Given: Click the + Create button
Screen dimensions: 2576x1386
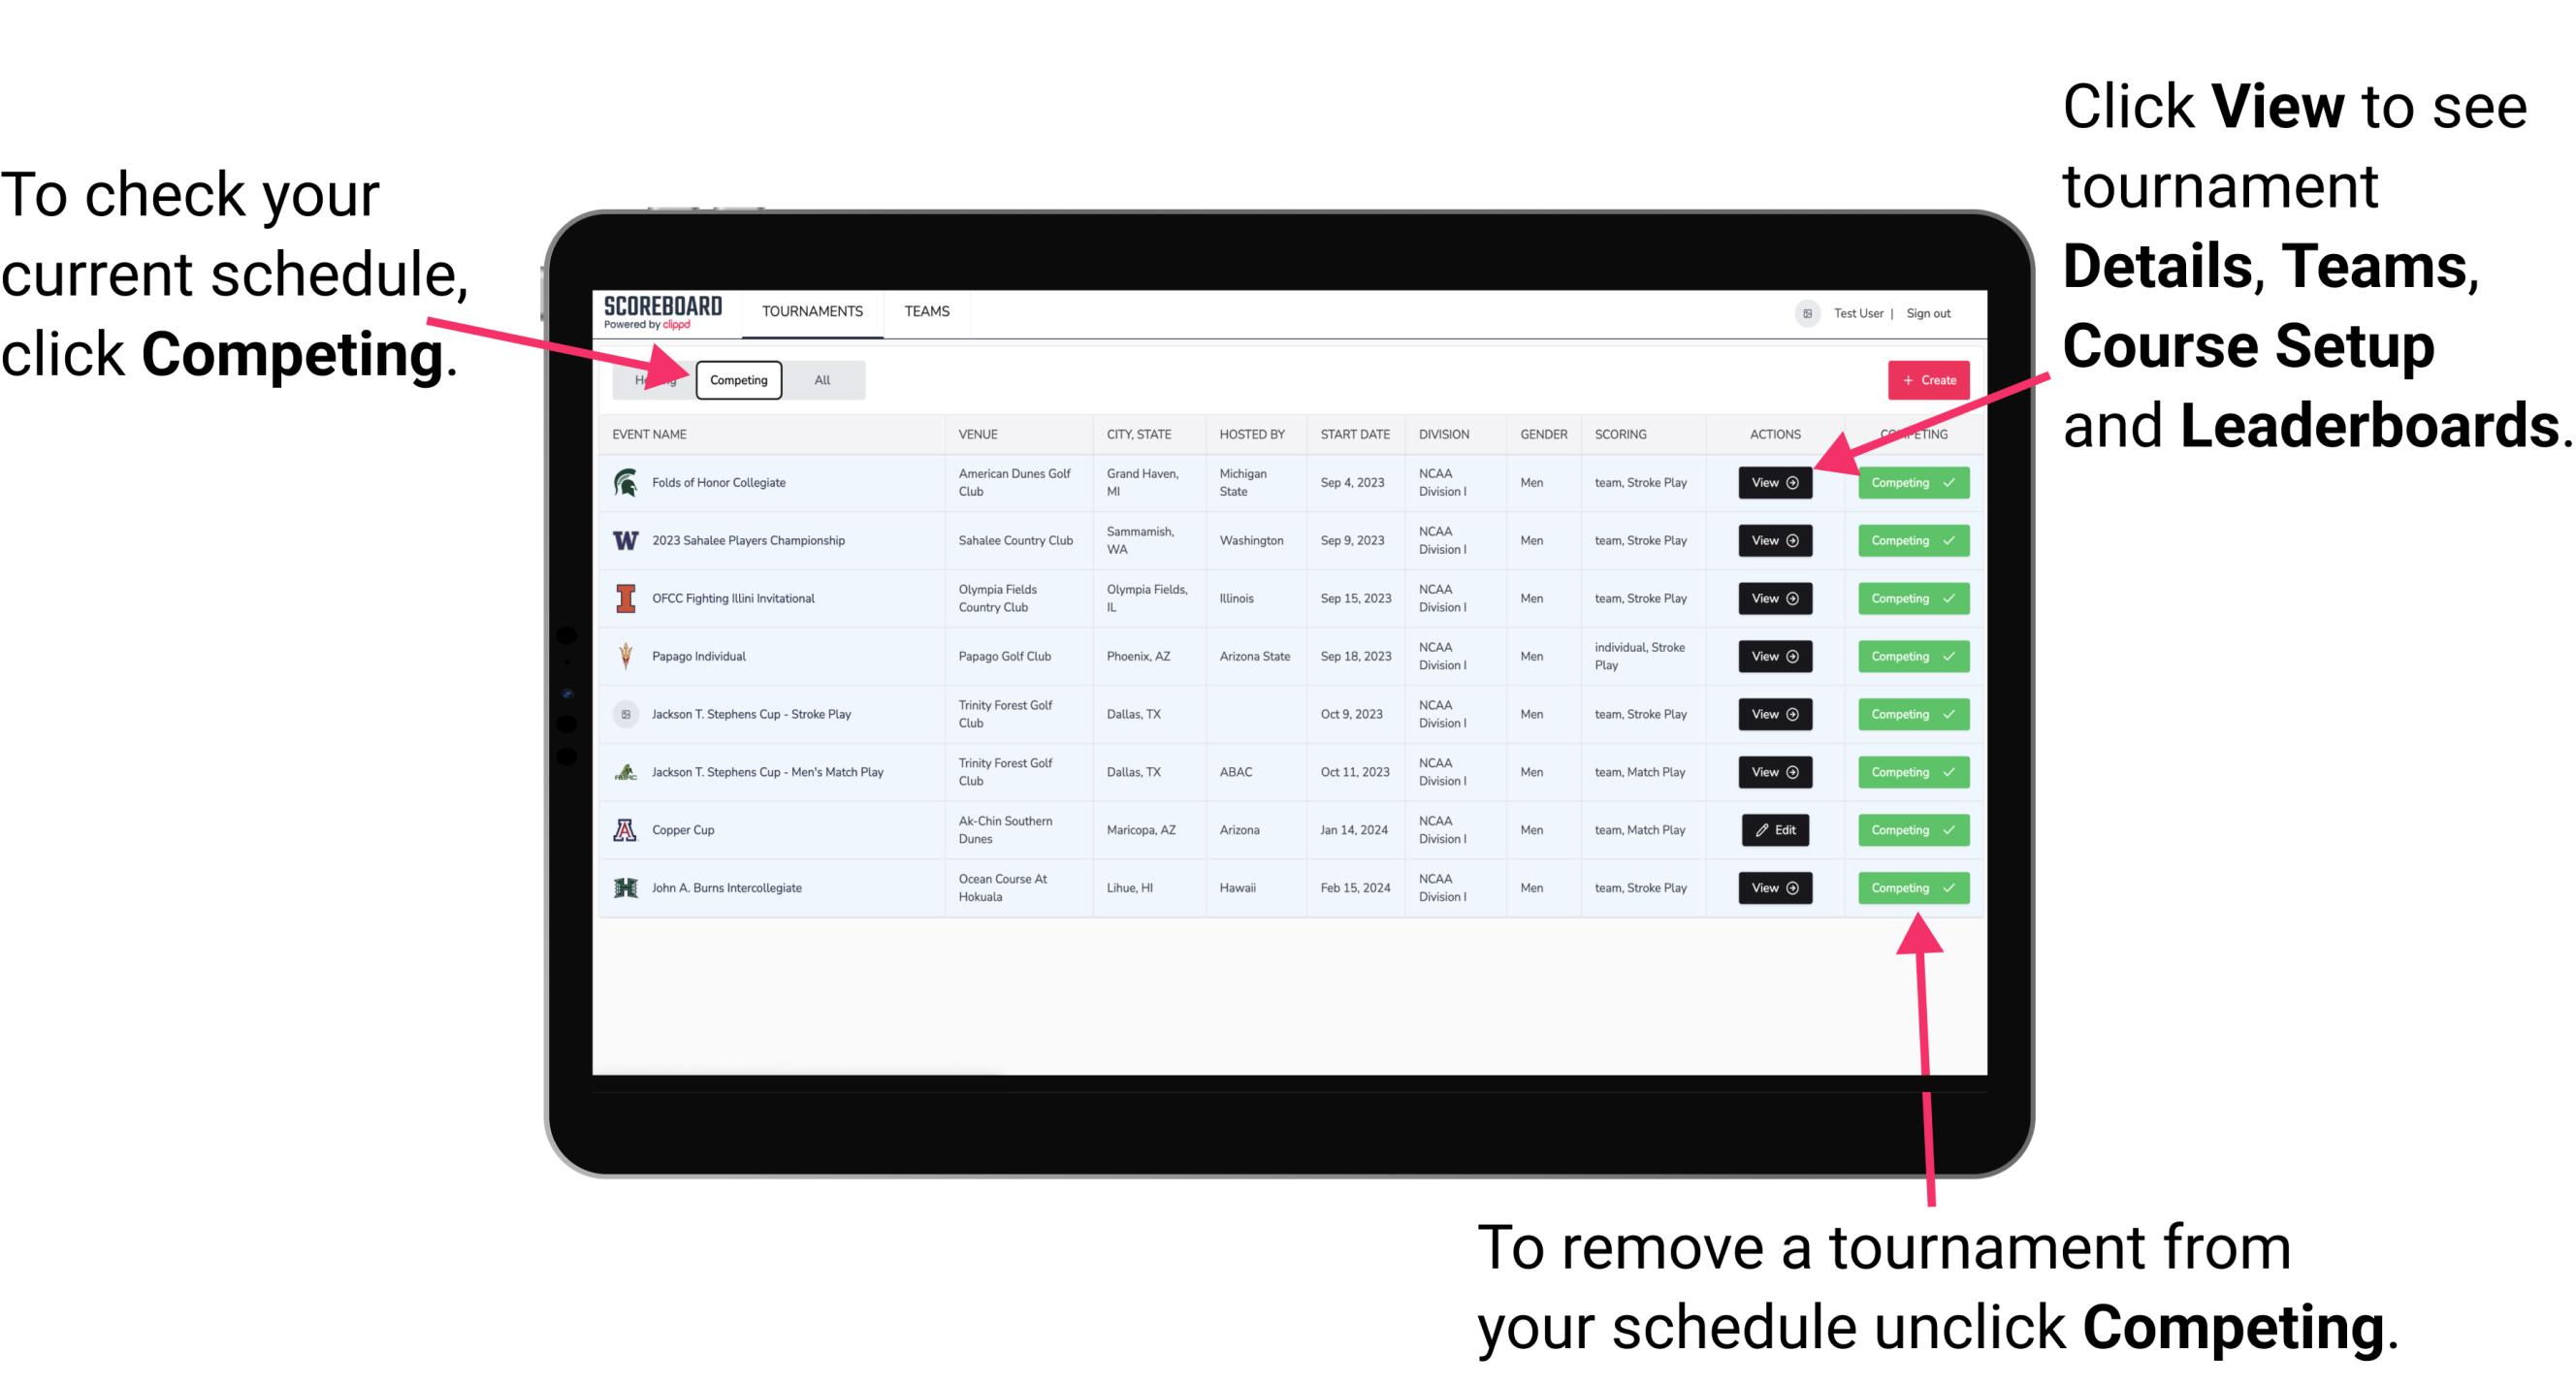Looking at the screenshot, I should (1921, 379).
